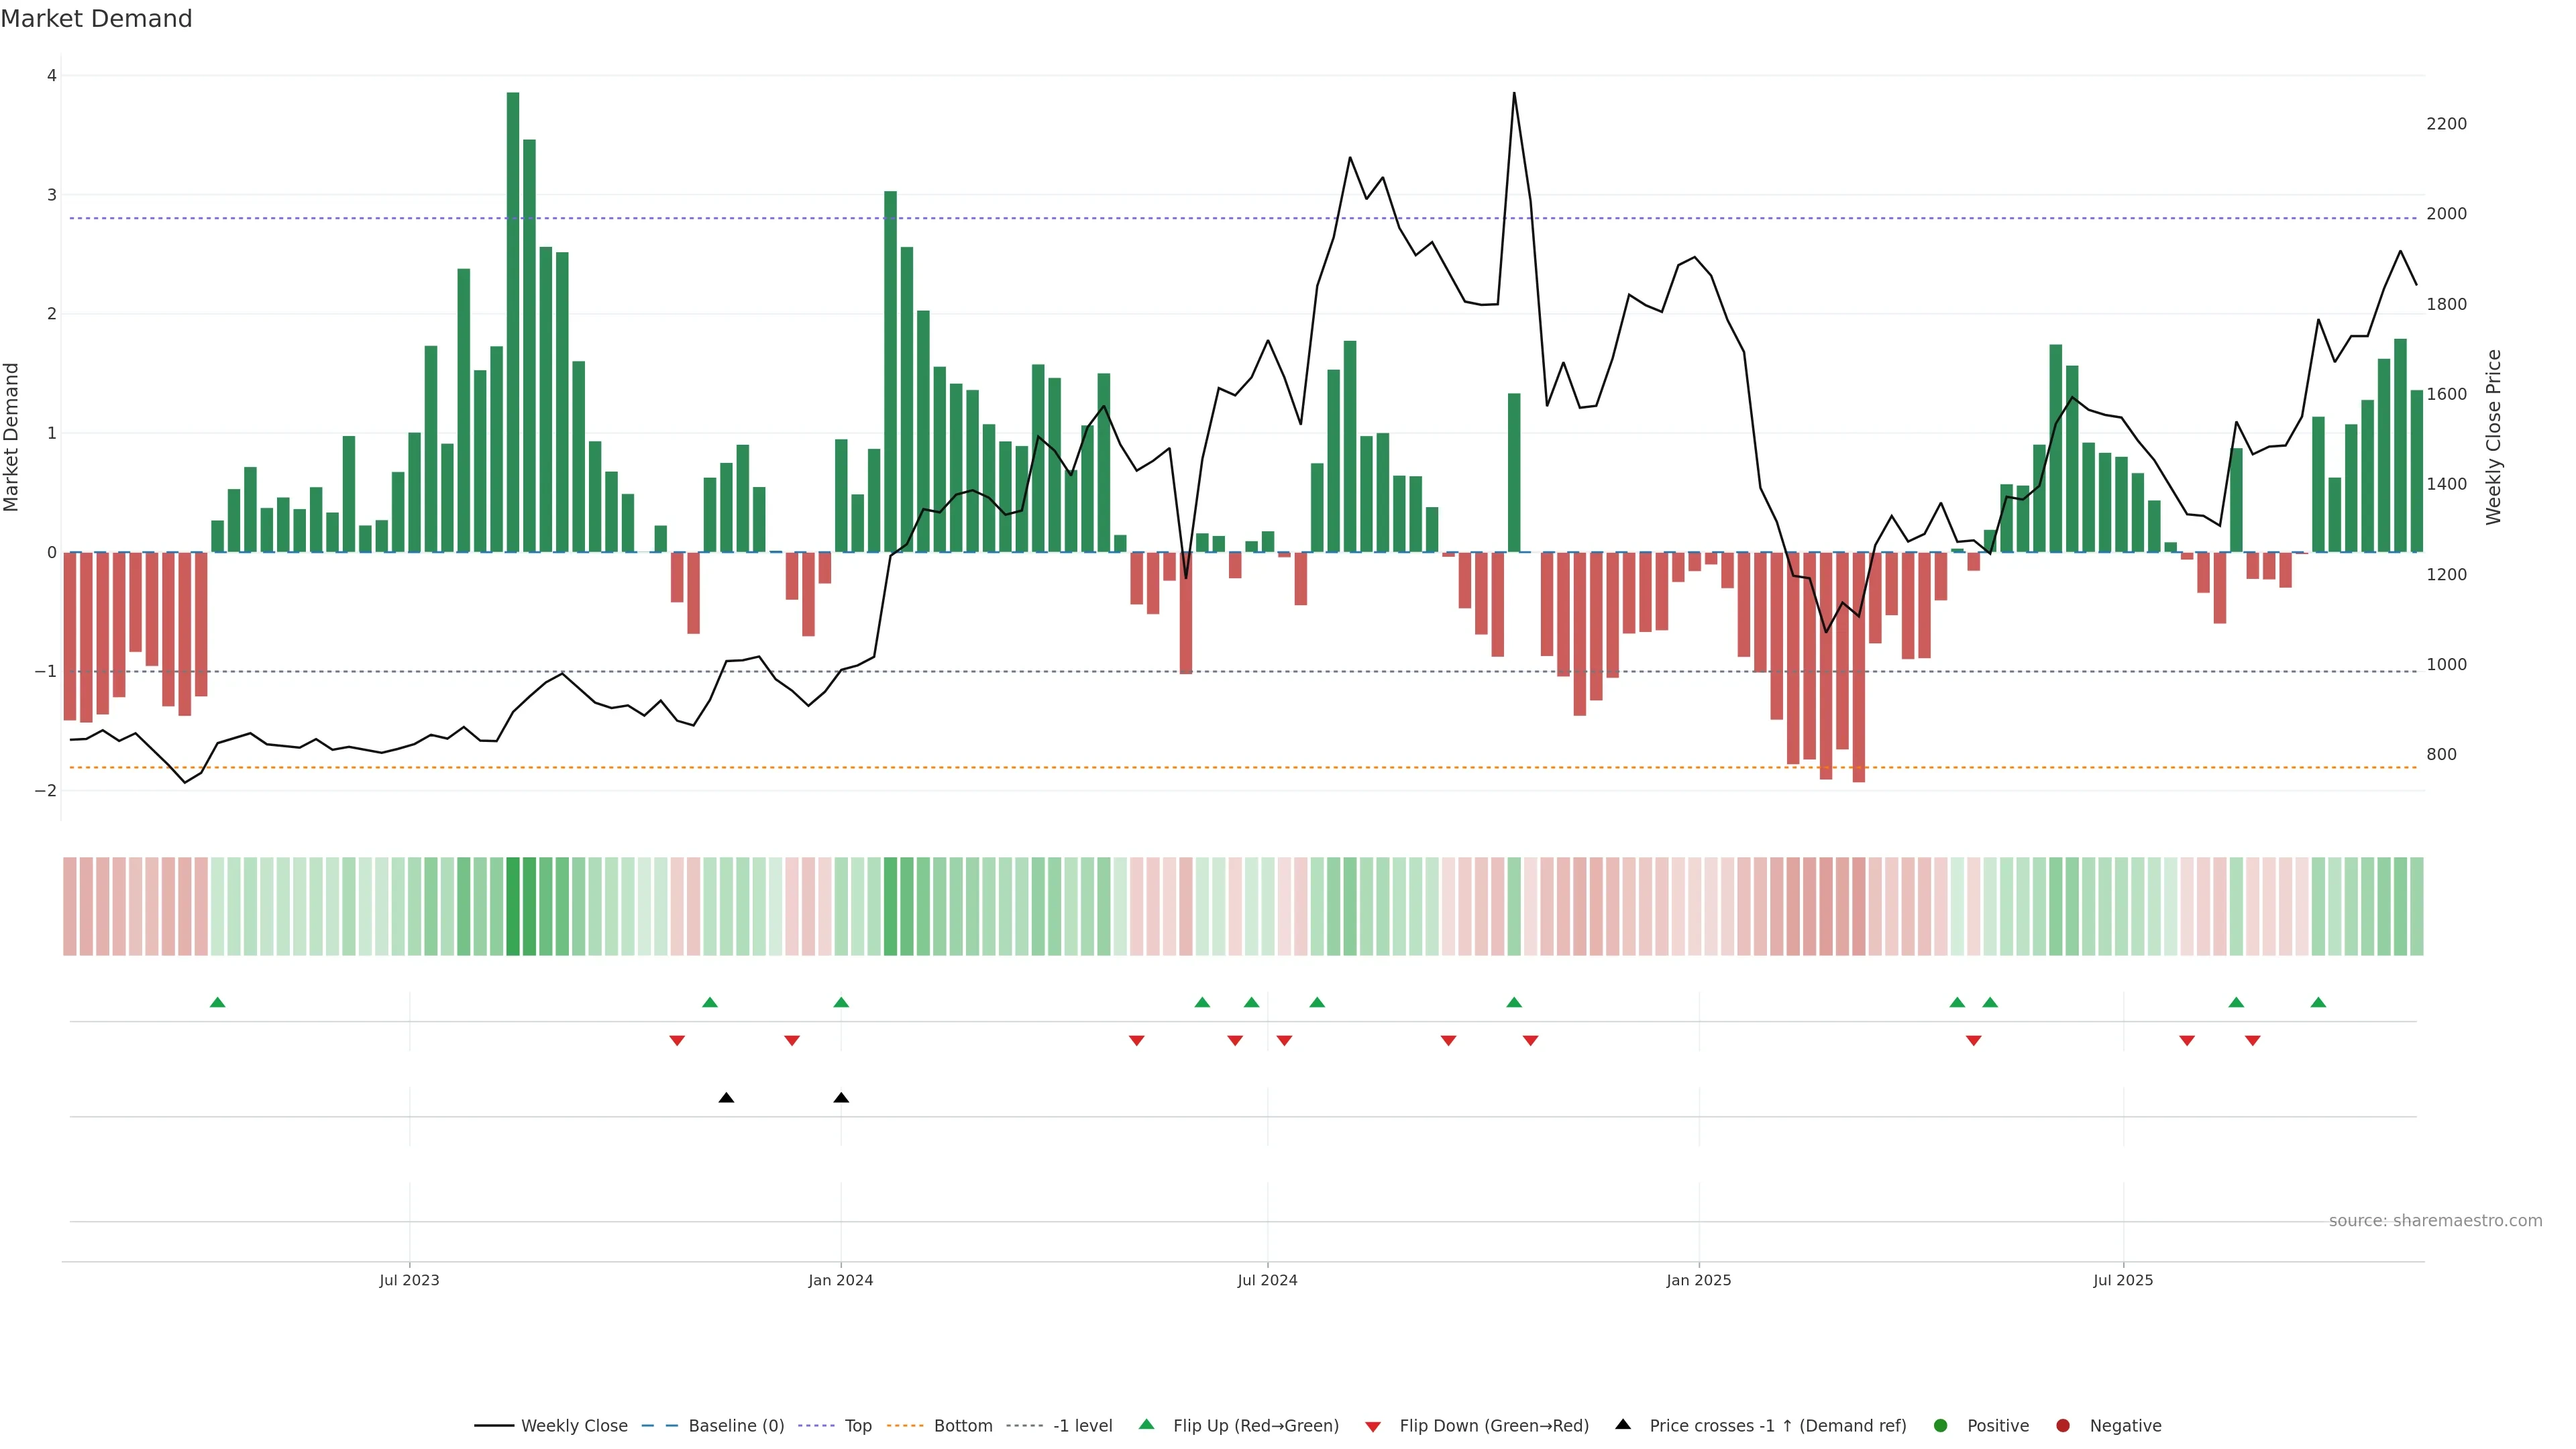2576x1449 pixels.
Task: Toggle the Top dotted line legend entry
Action: [x=857, y=1425]
